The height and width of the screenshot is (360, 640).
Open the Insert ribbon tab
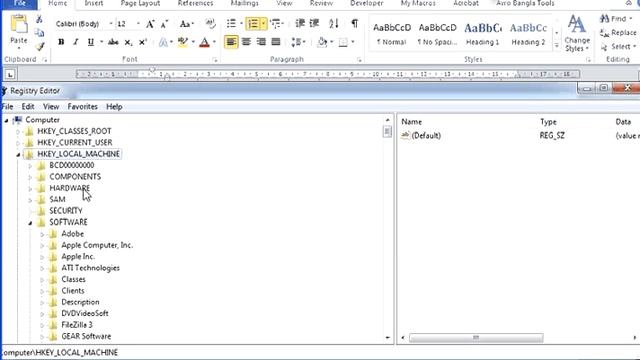tap(94, 3)
